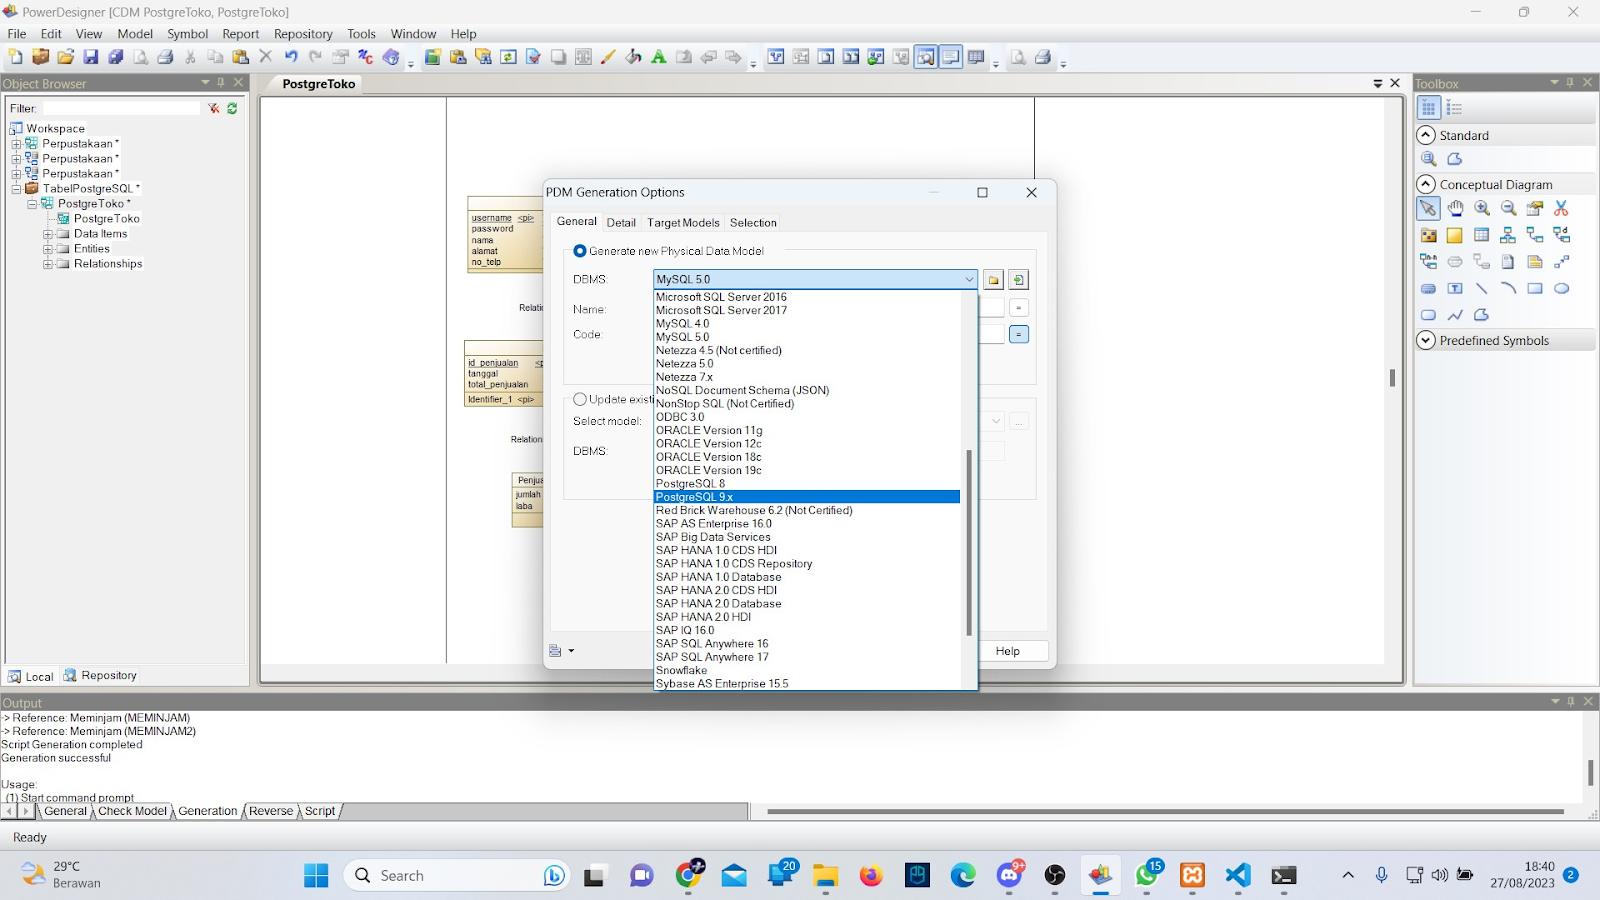Open the Model menu

(135, 34)
